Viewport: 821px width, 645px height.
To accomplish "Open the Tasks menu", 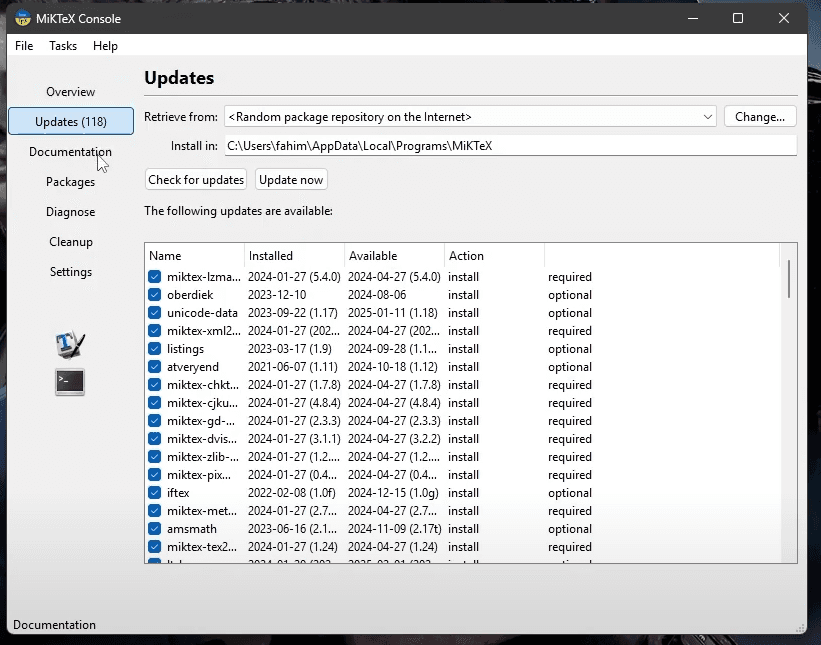I will 63,46.
